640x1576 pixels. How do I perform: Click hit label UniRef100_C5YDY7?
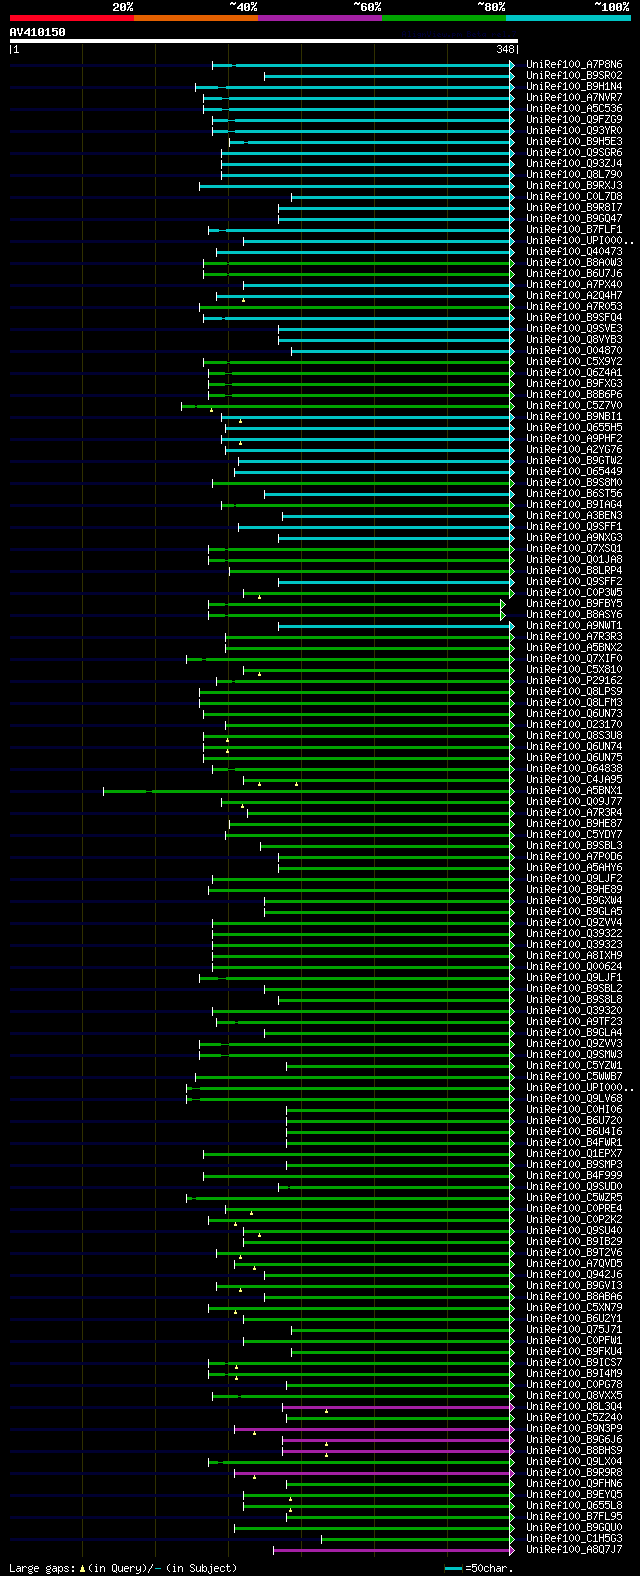pyautogui.click(x=574, y=835)
